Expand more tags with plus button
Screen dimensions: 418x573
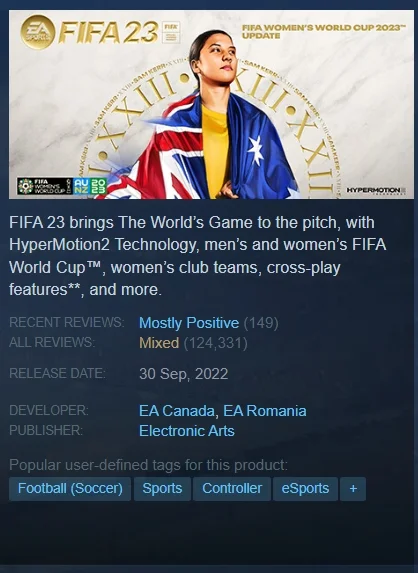[x=353, y=489]
